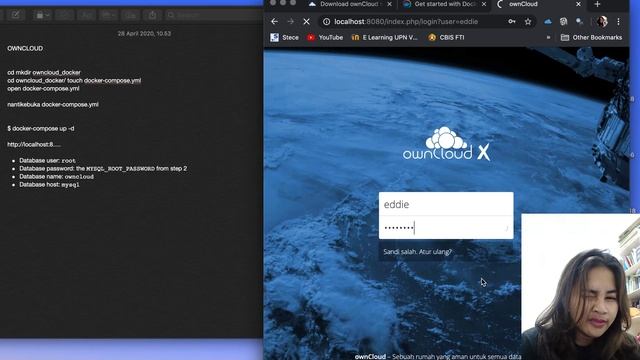Click the 'cd mkdir owncloud_docker' line
This screenshot has width=640, height=360.
tap(44, 73)
